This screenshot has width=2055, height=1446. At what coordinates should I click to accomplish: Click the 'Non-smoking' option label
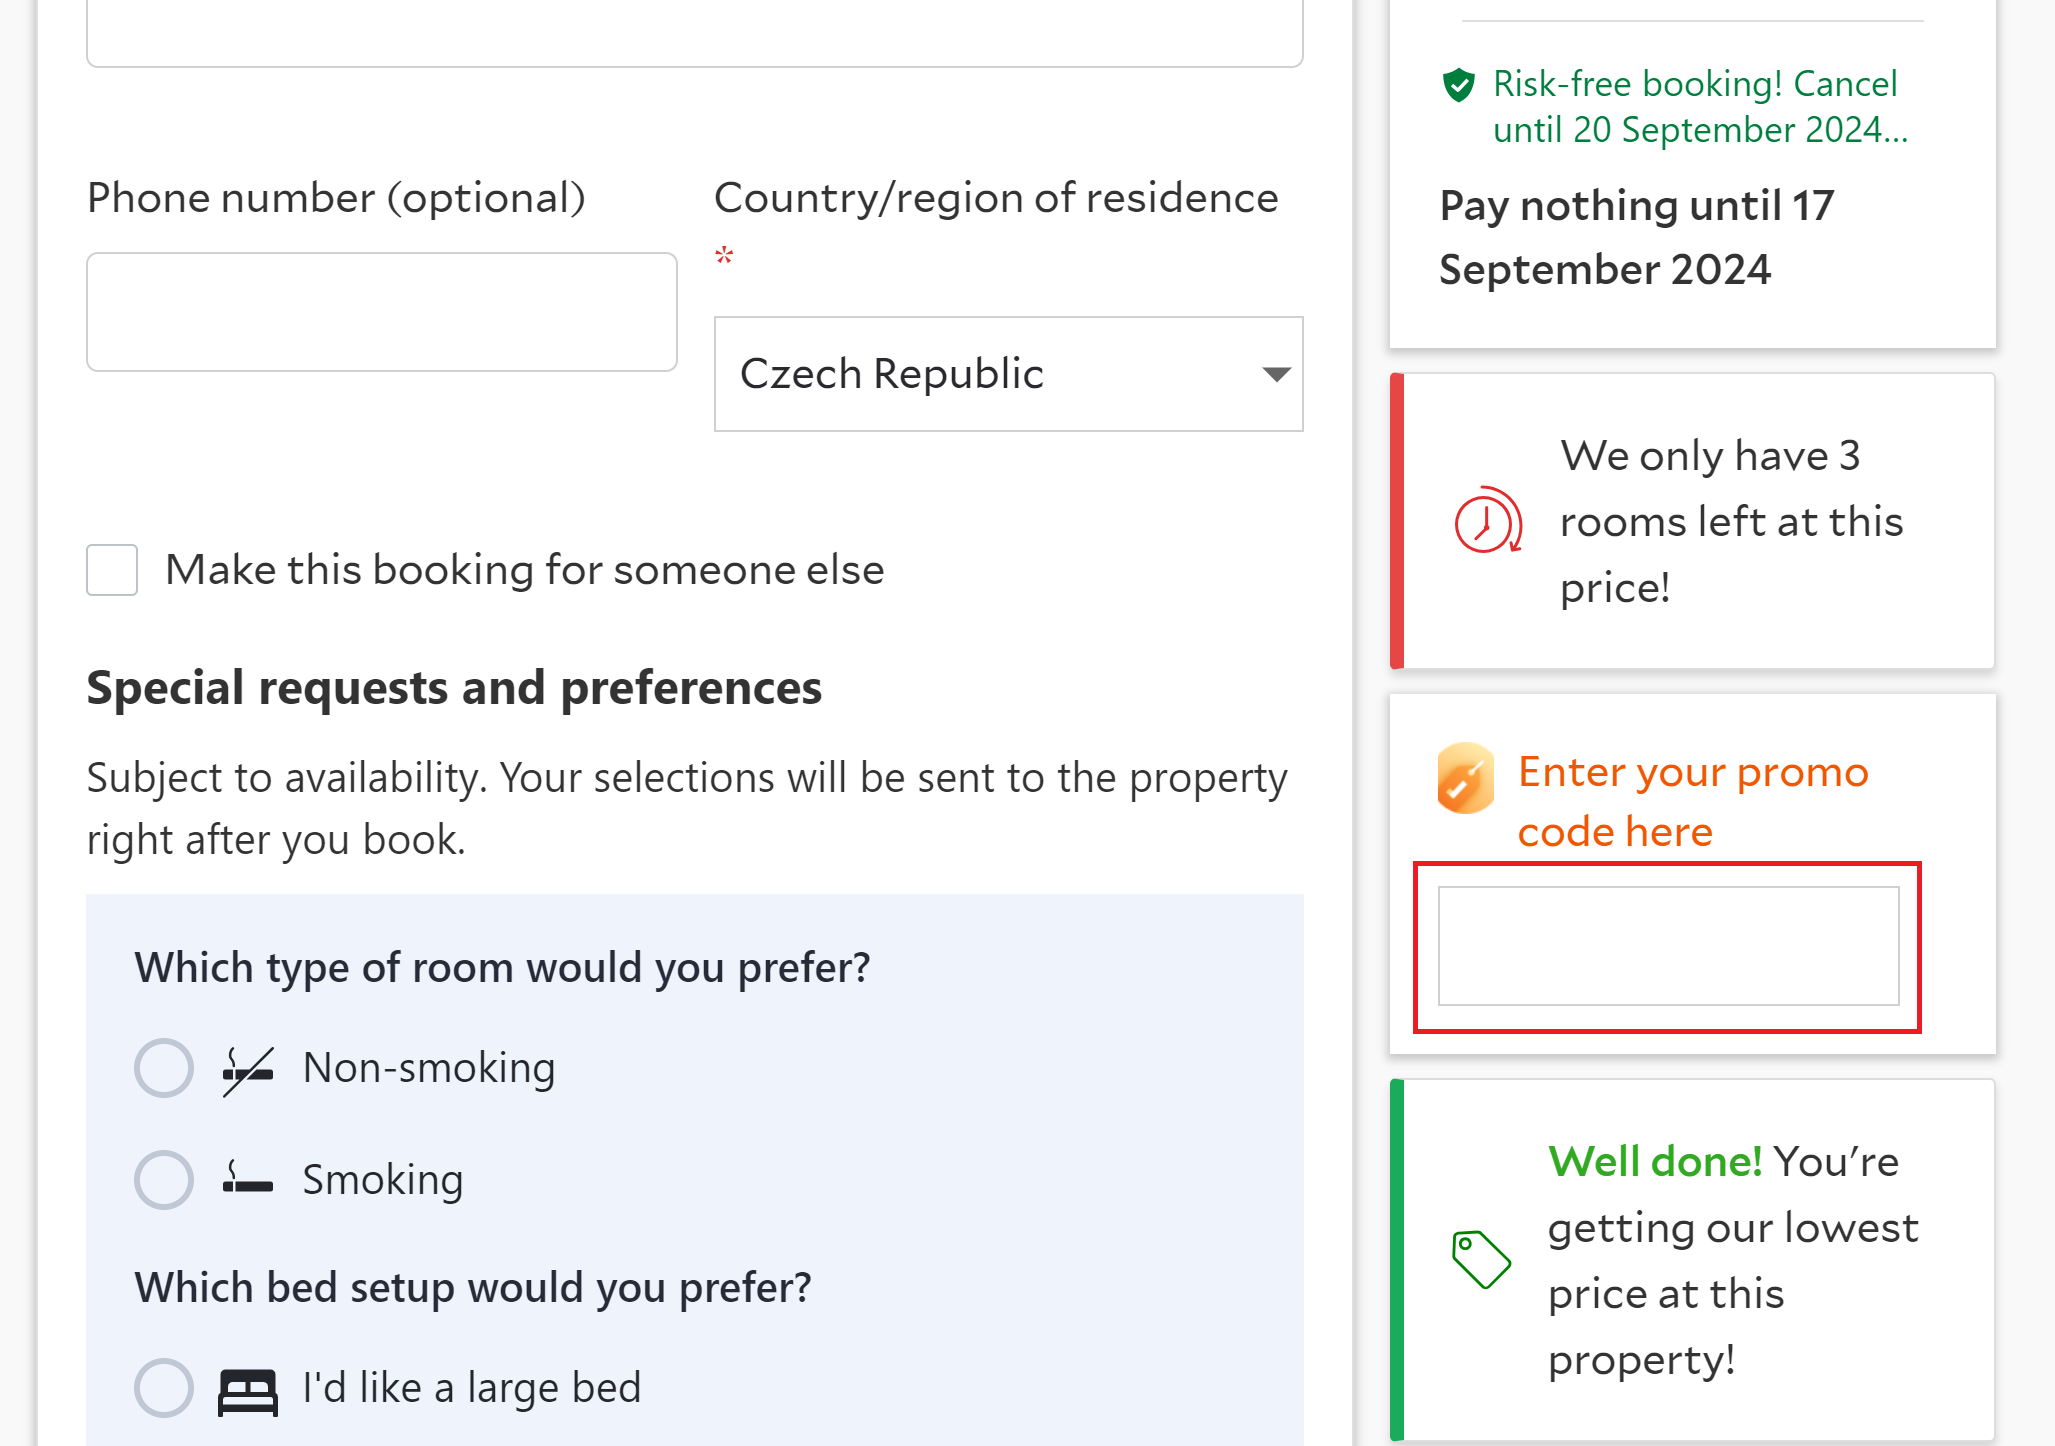429,1068
